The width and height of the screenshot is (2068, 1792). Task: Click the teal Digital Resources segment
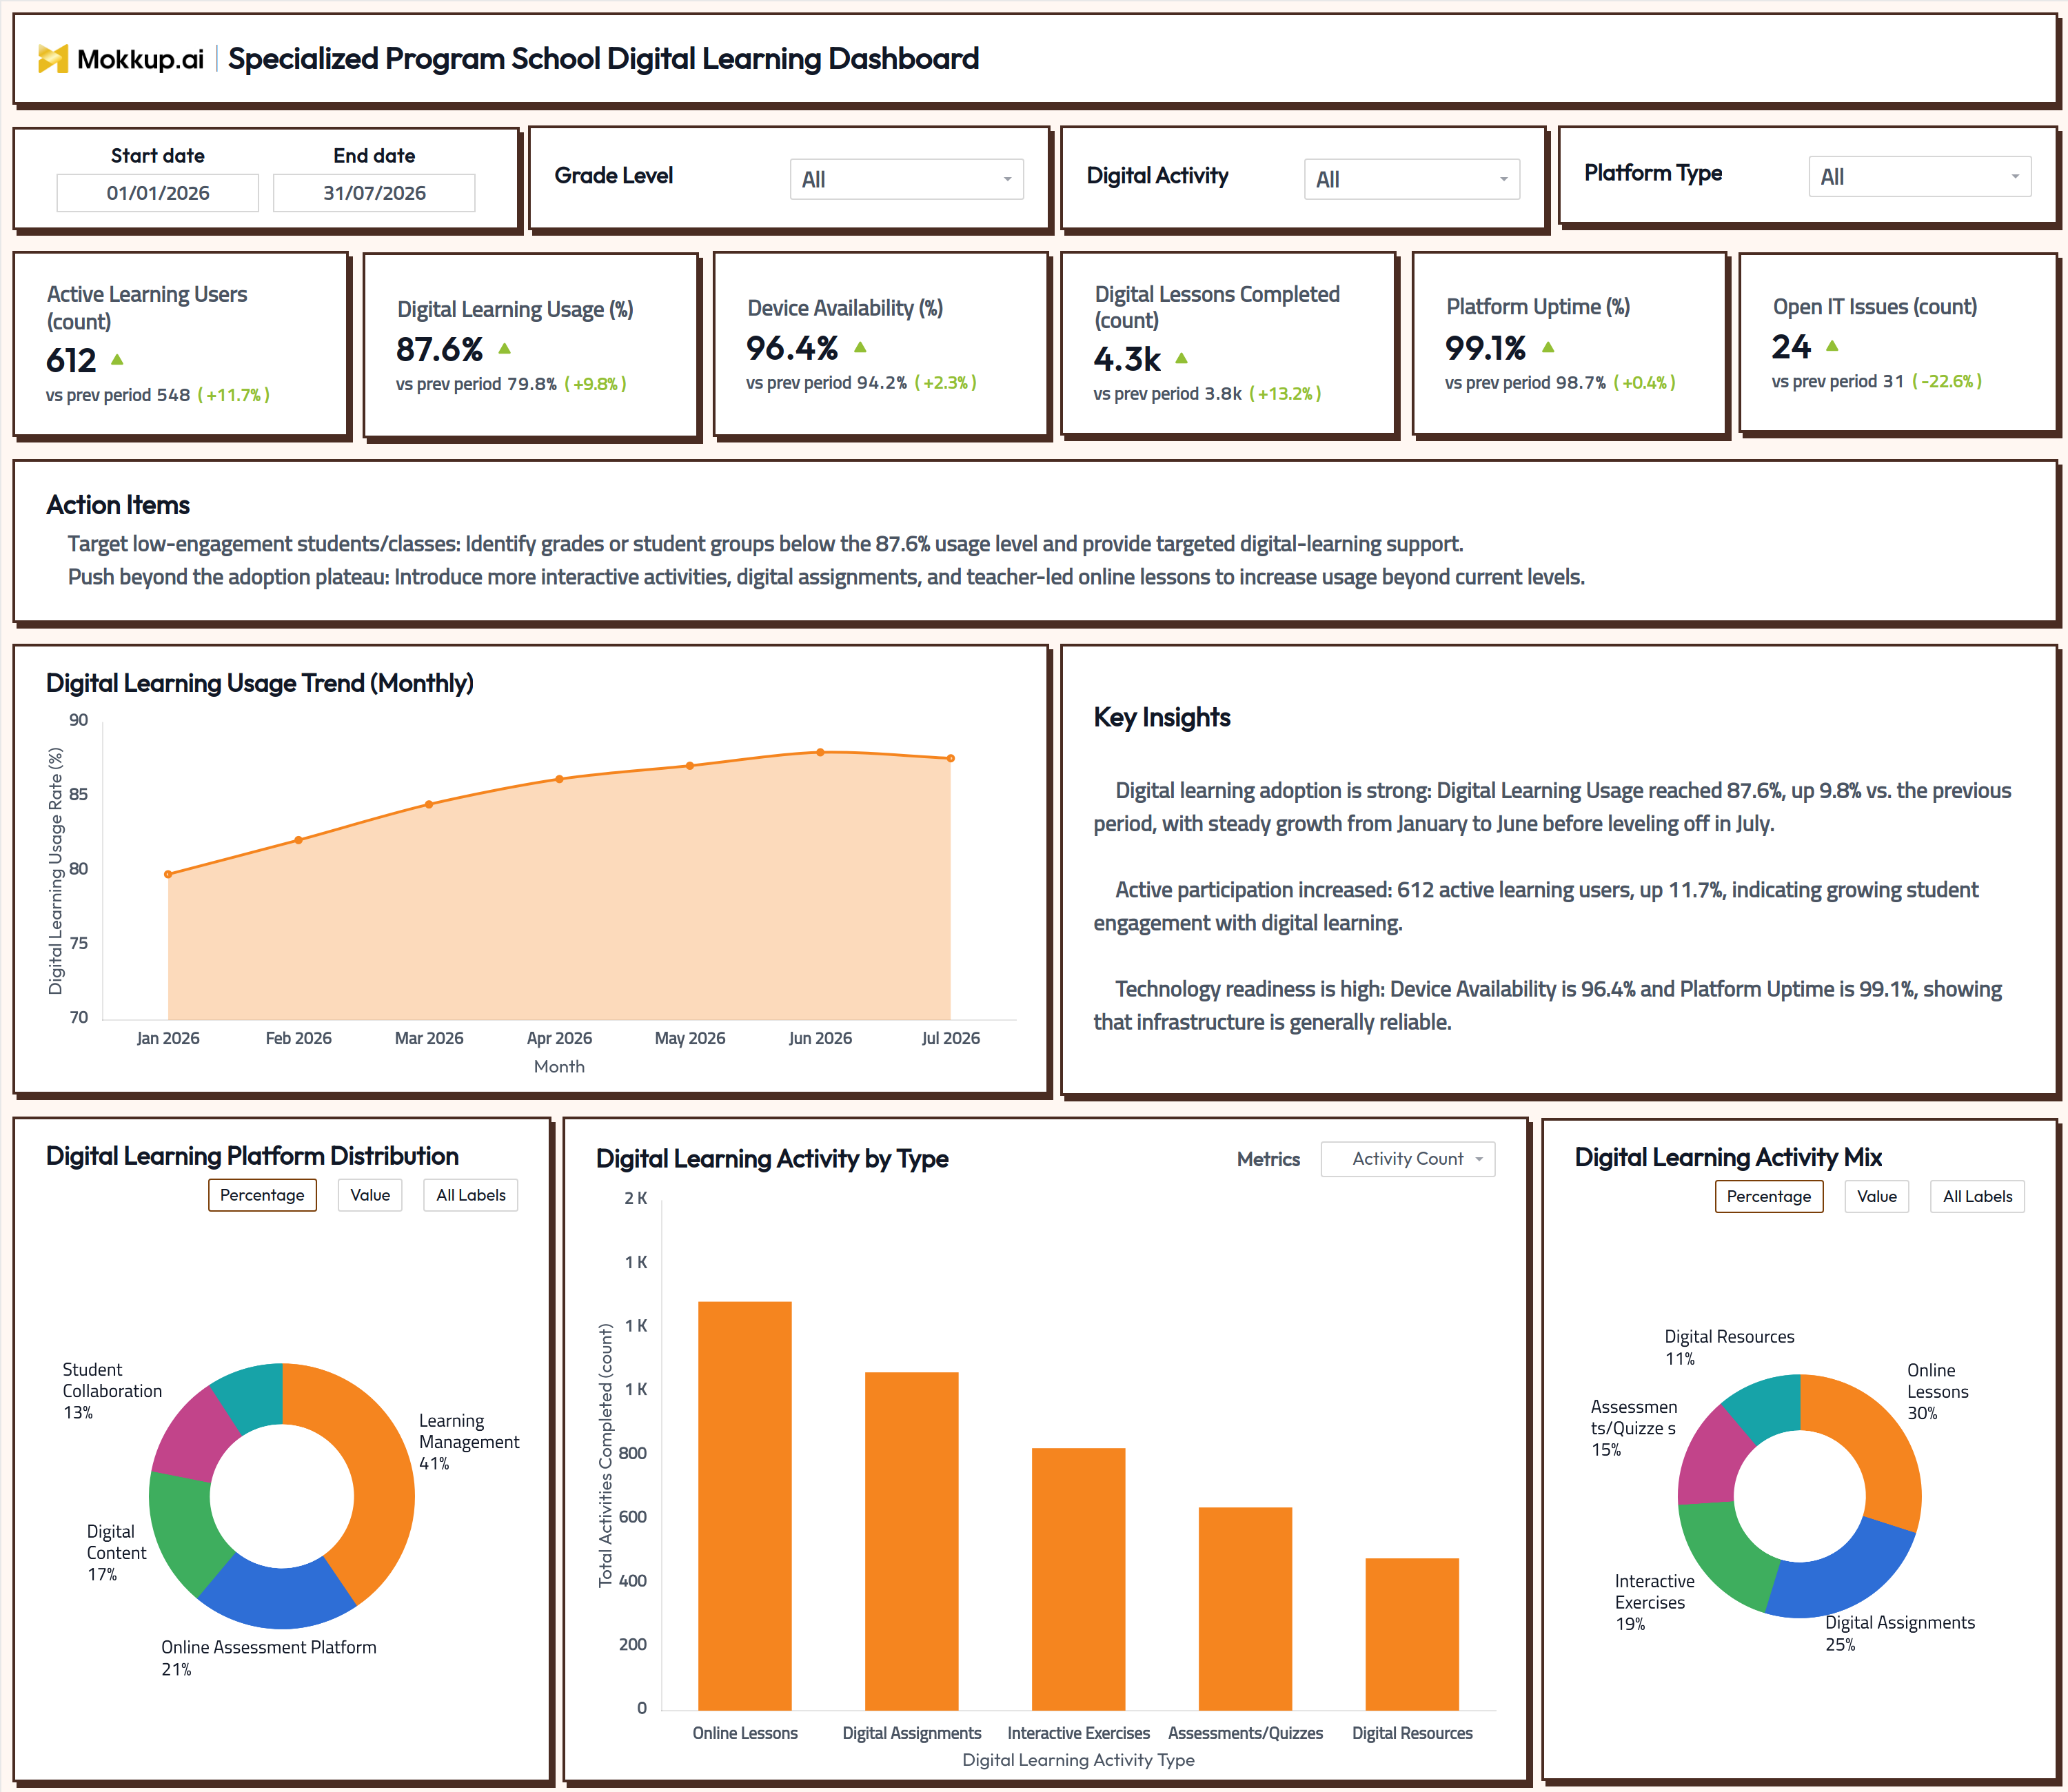tap(1768, 1405)
